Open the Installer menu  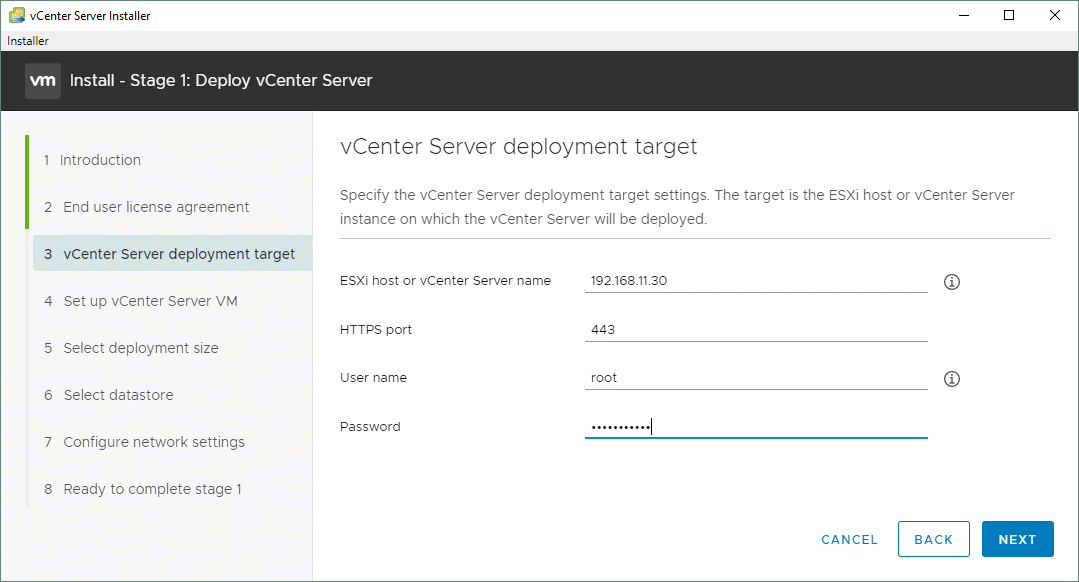click(28, 41)
